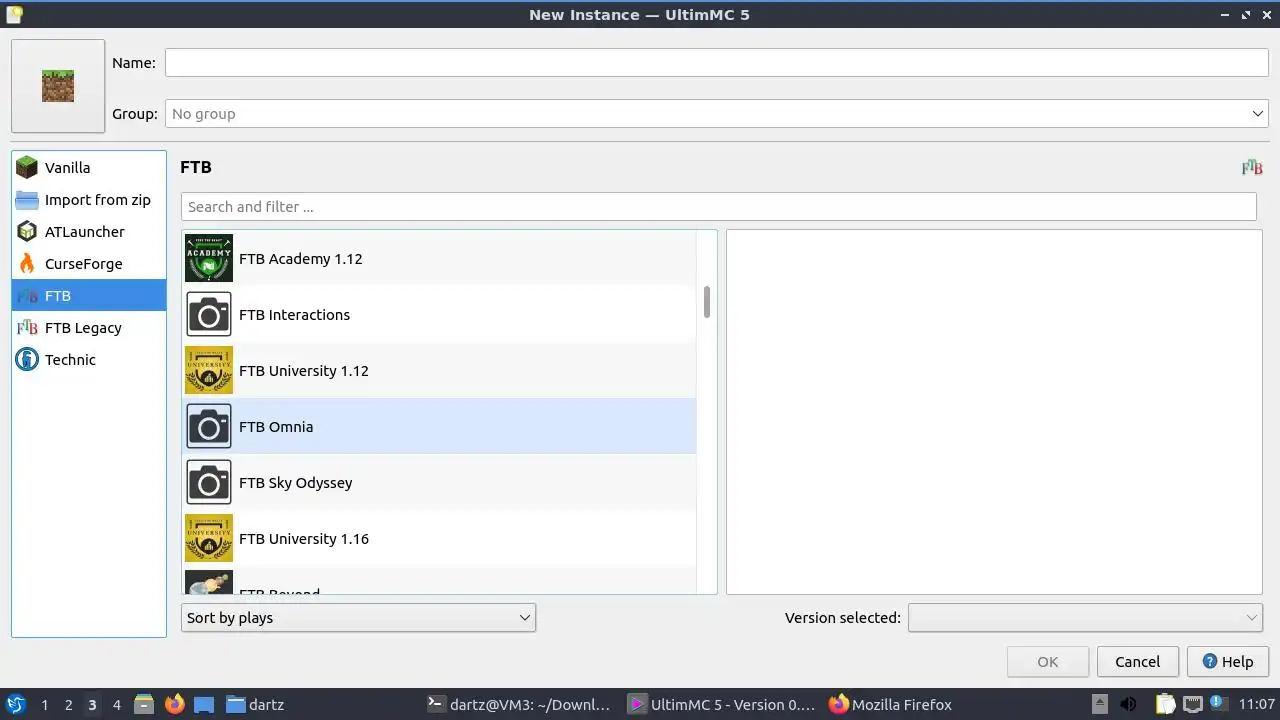
Task: Click the 11:07 clock in tray
Action: [1256, 705]
